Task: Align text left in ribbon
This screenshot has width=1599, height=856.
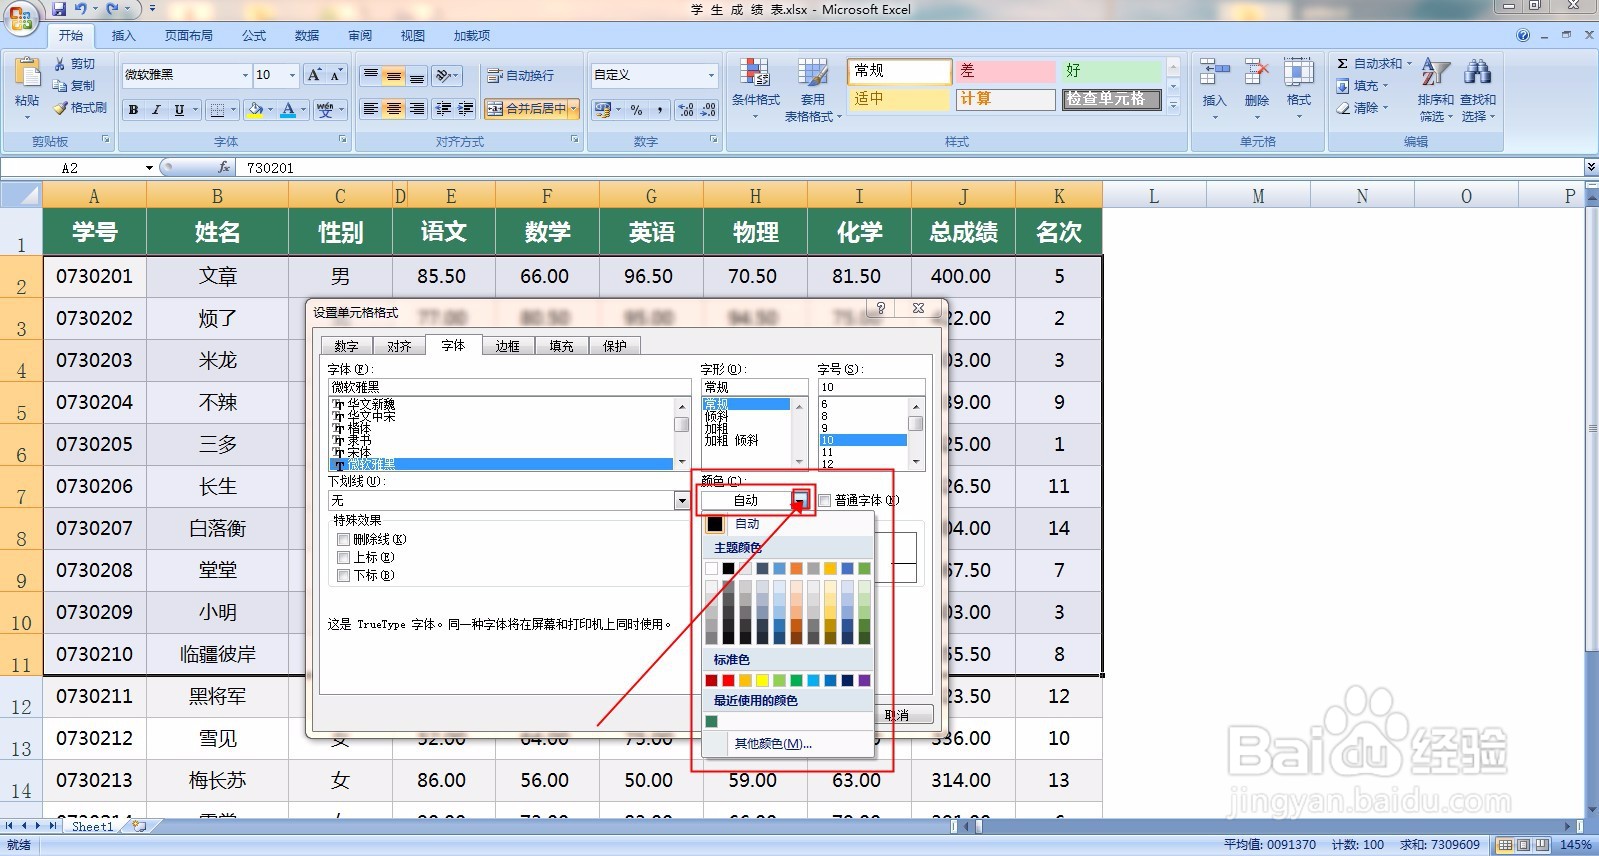Action: (x=371, y=109)
